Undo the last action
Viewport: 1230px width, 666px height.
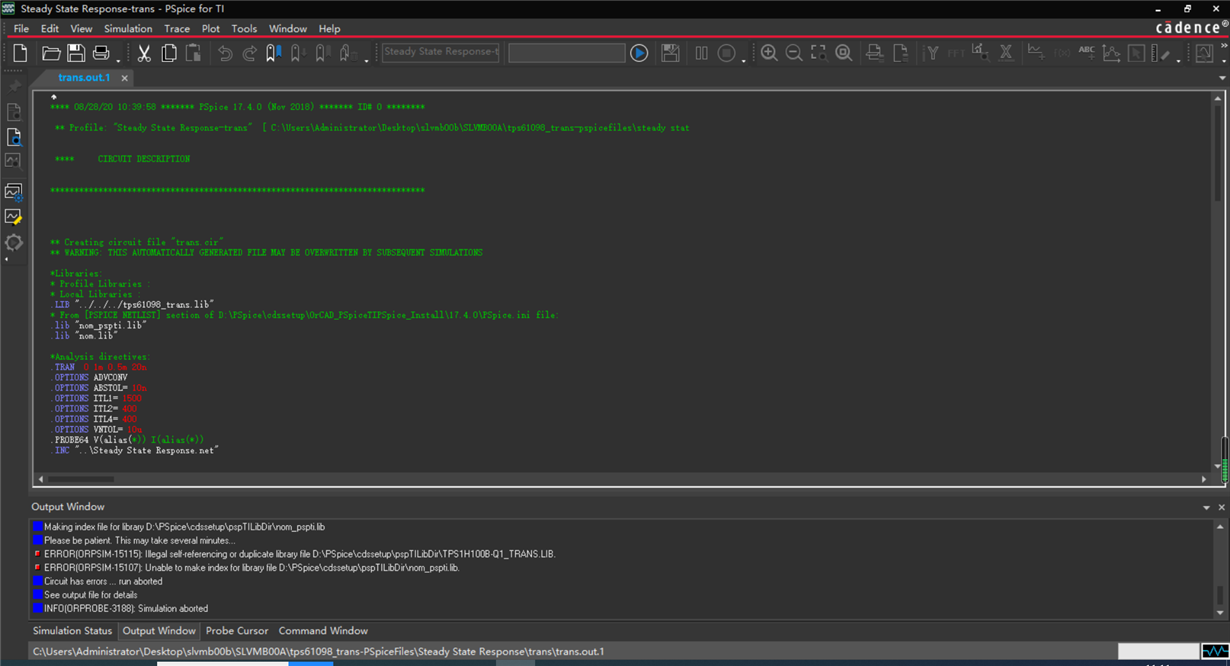[225, 53]
